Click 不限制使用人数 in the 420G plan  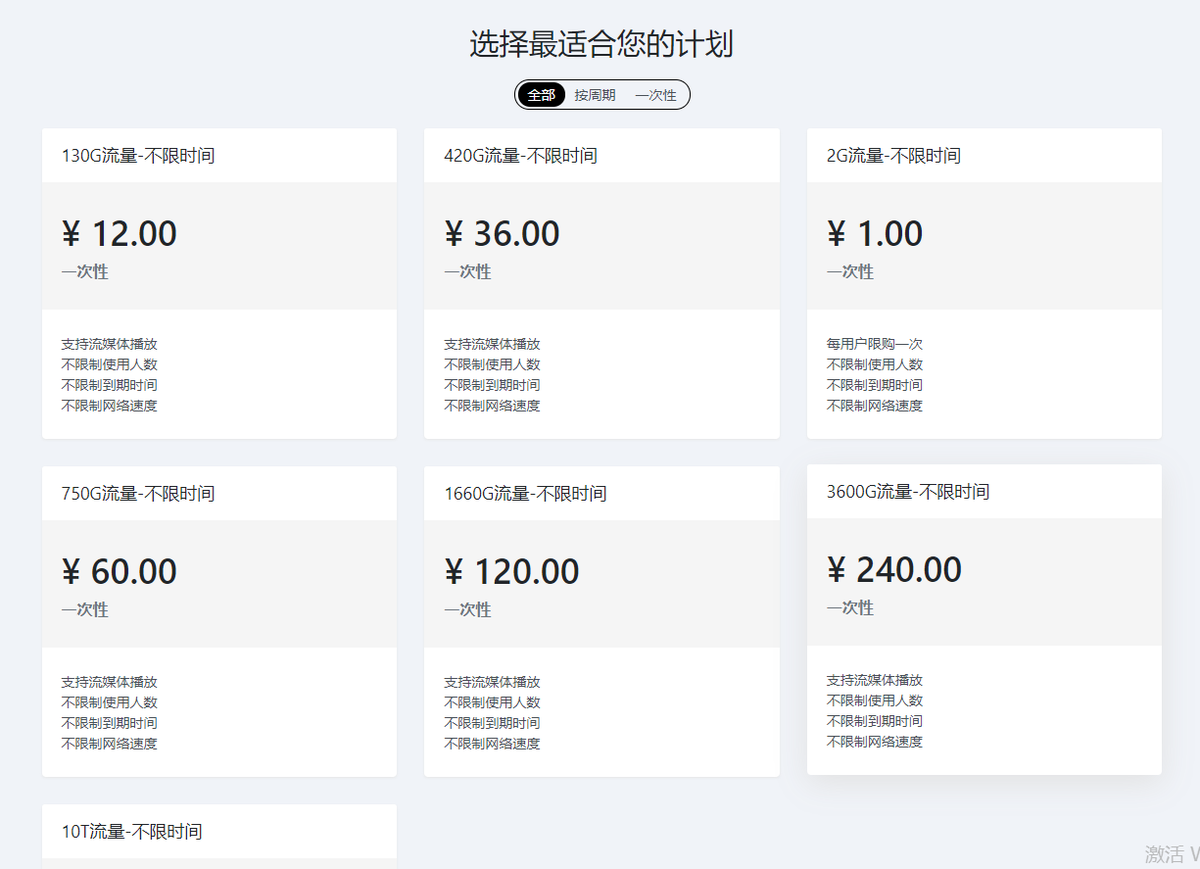click(x=492, y=365)
